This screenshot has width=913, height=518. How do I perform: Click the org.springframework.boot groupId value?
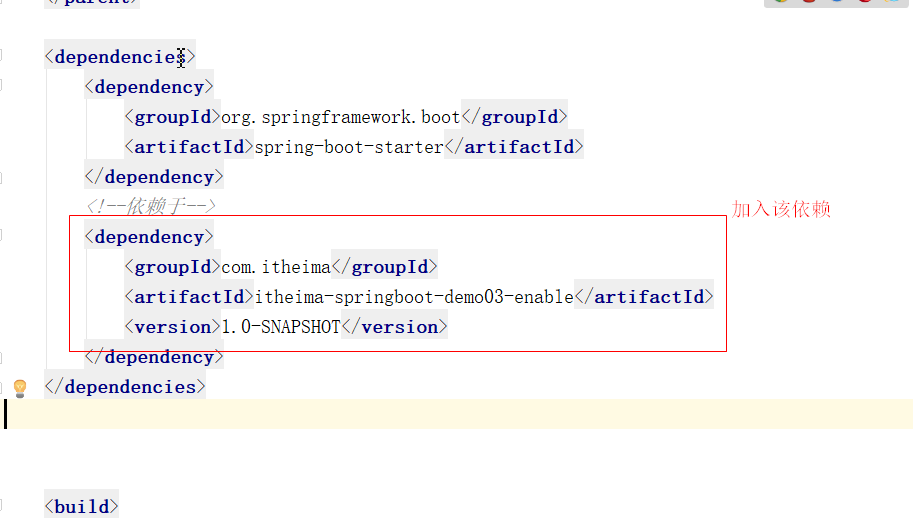coord(340,117)
